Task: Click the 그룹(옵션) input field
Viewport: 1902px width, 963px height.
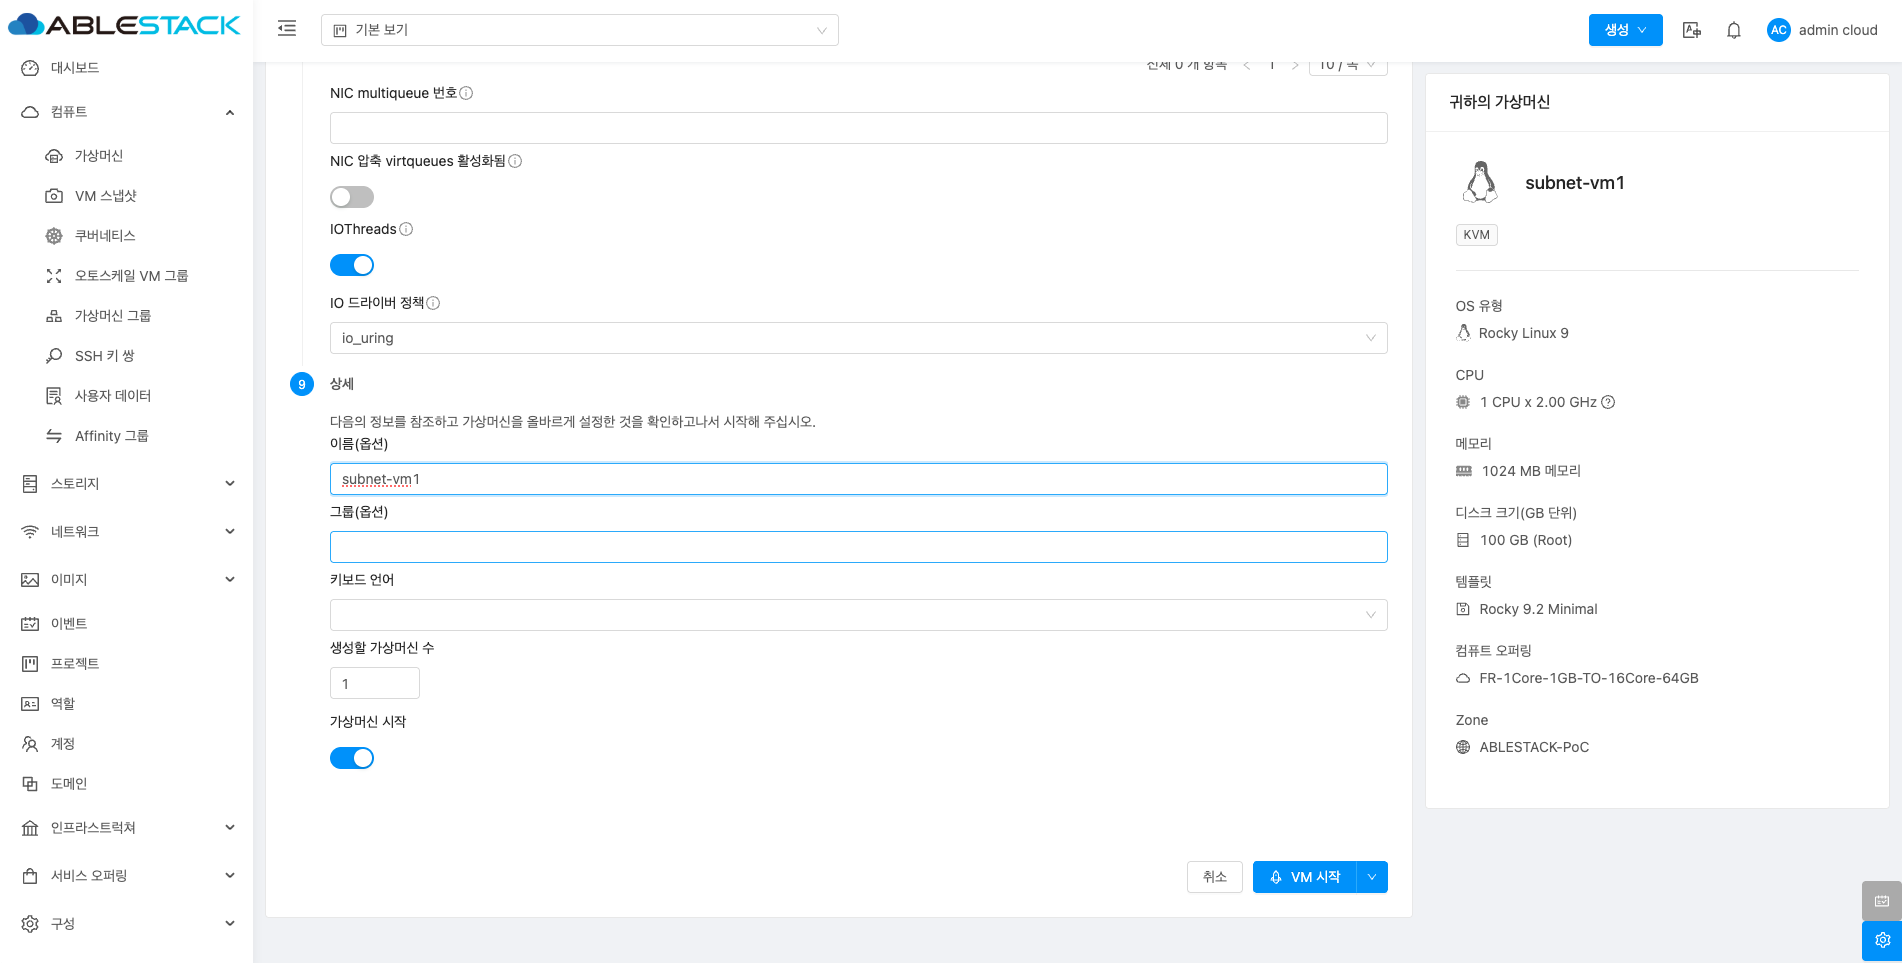Action: [x=858, y=547]
